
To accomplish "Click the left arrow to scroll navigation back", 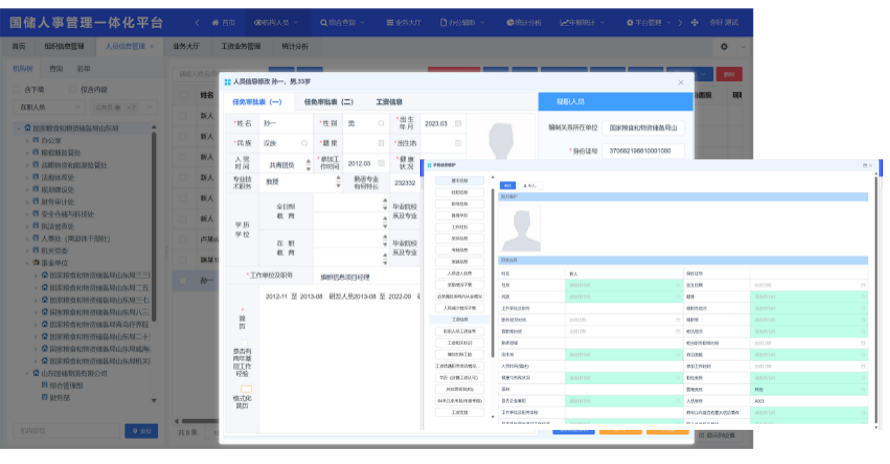I will (x=196, y=22).
